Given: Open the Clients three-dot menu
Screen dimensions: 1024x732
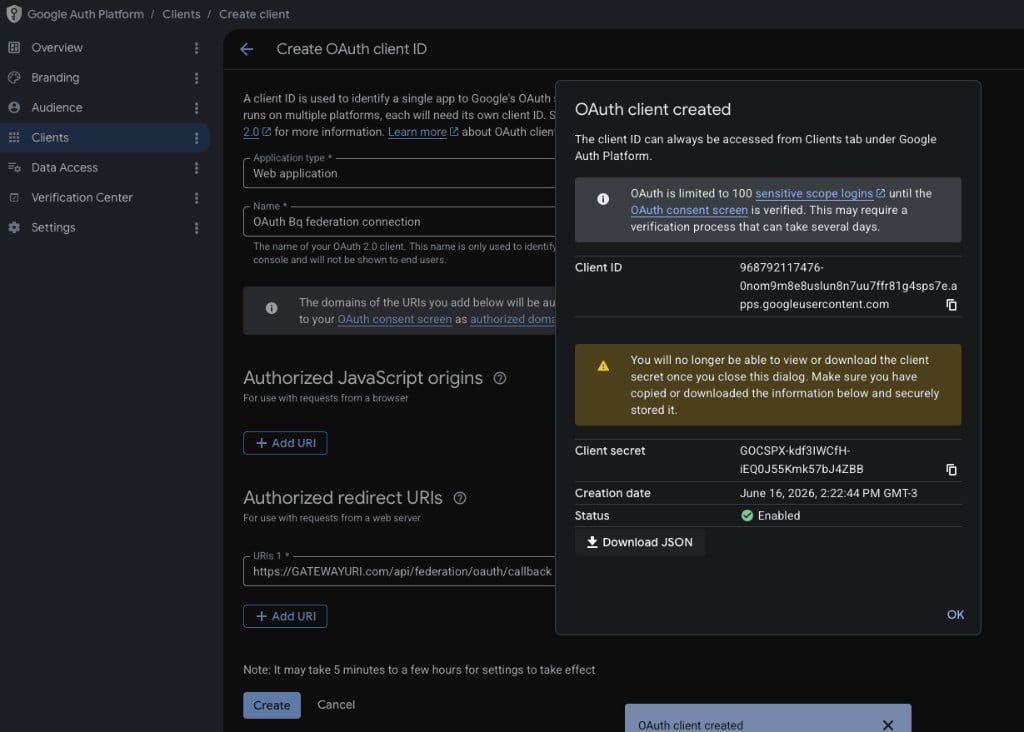Looking at the screenshot, I should (x=197, y=138).
